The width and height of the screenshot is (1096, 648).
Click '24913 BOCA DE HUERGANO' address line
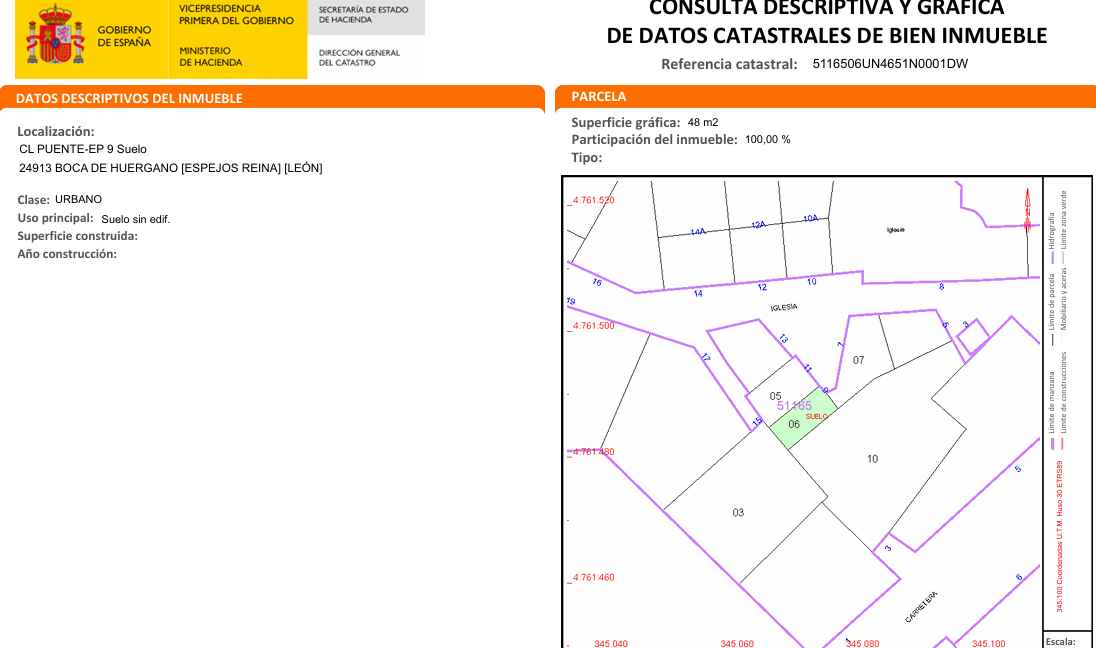[x=171, y=168]
